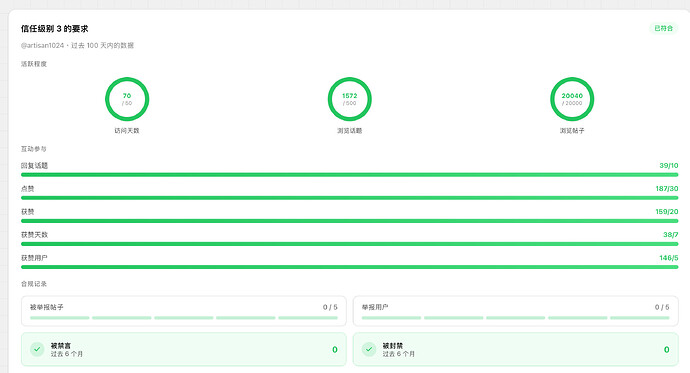Click the green check icon beside 被禁言
The width and height of the screenshot is (690, 373).
[37, 349]
